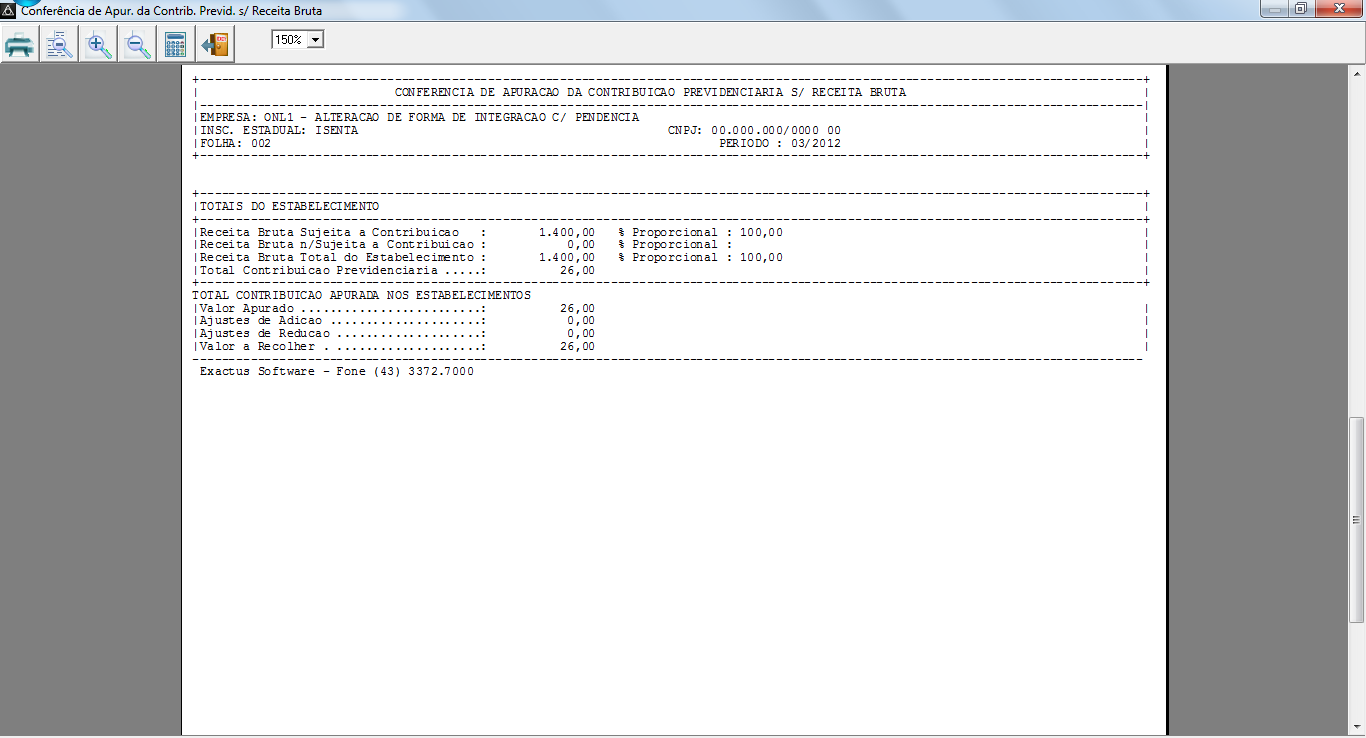Screen dimensions: 1366x738
Task: Click the vertical scrollbar up arrow
Action: coord(1357,74)
